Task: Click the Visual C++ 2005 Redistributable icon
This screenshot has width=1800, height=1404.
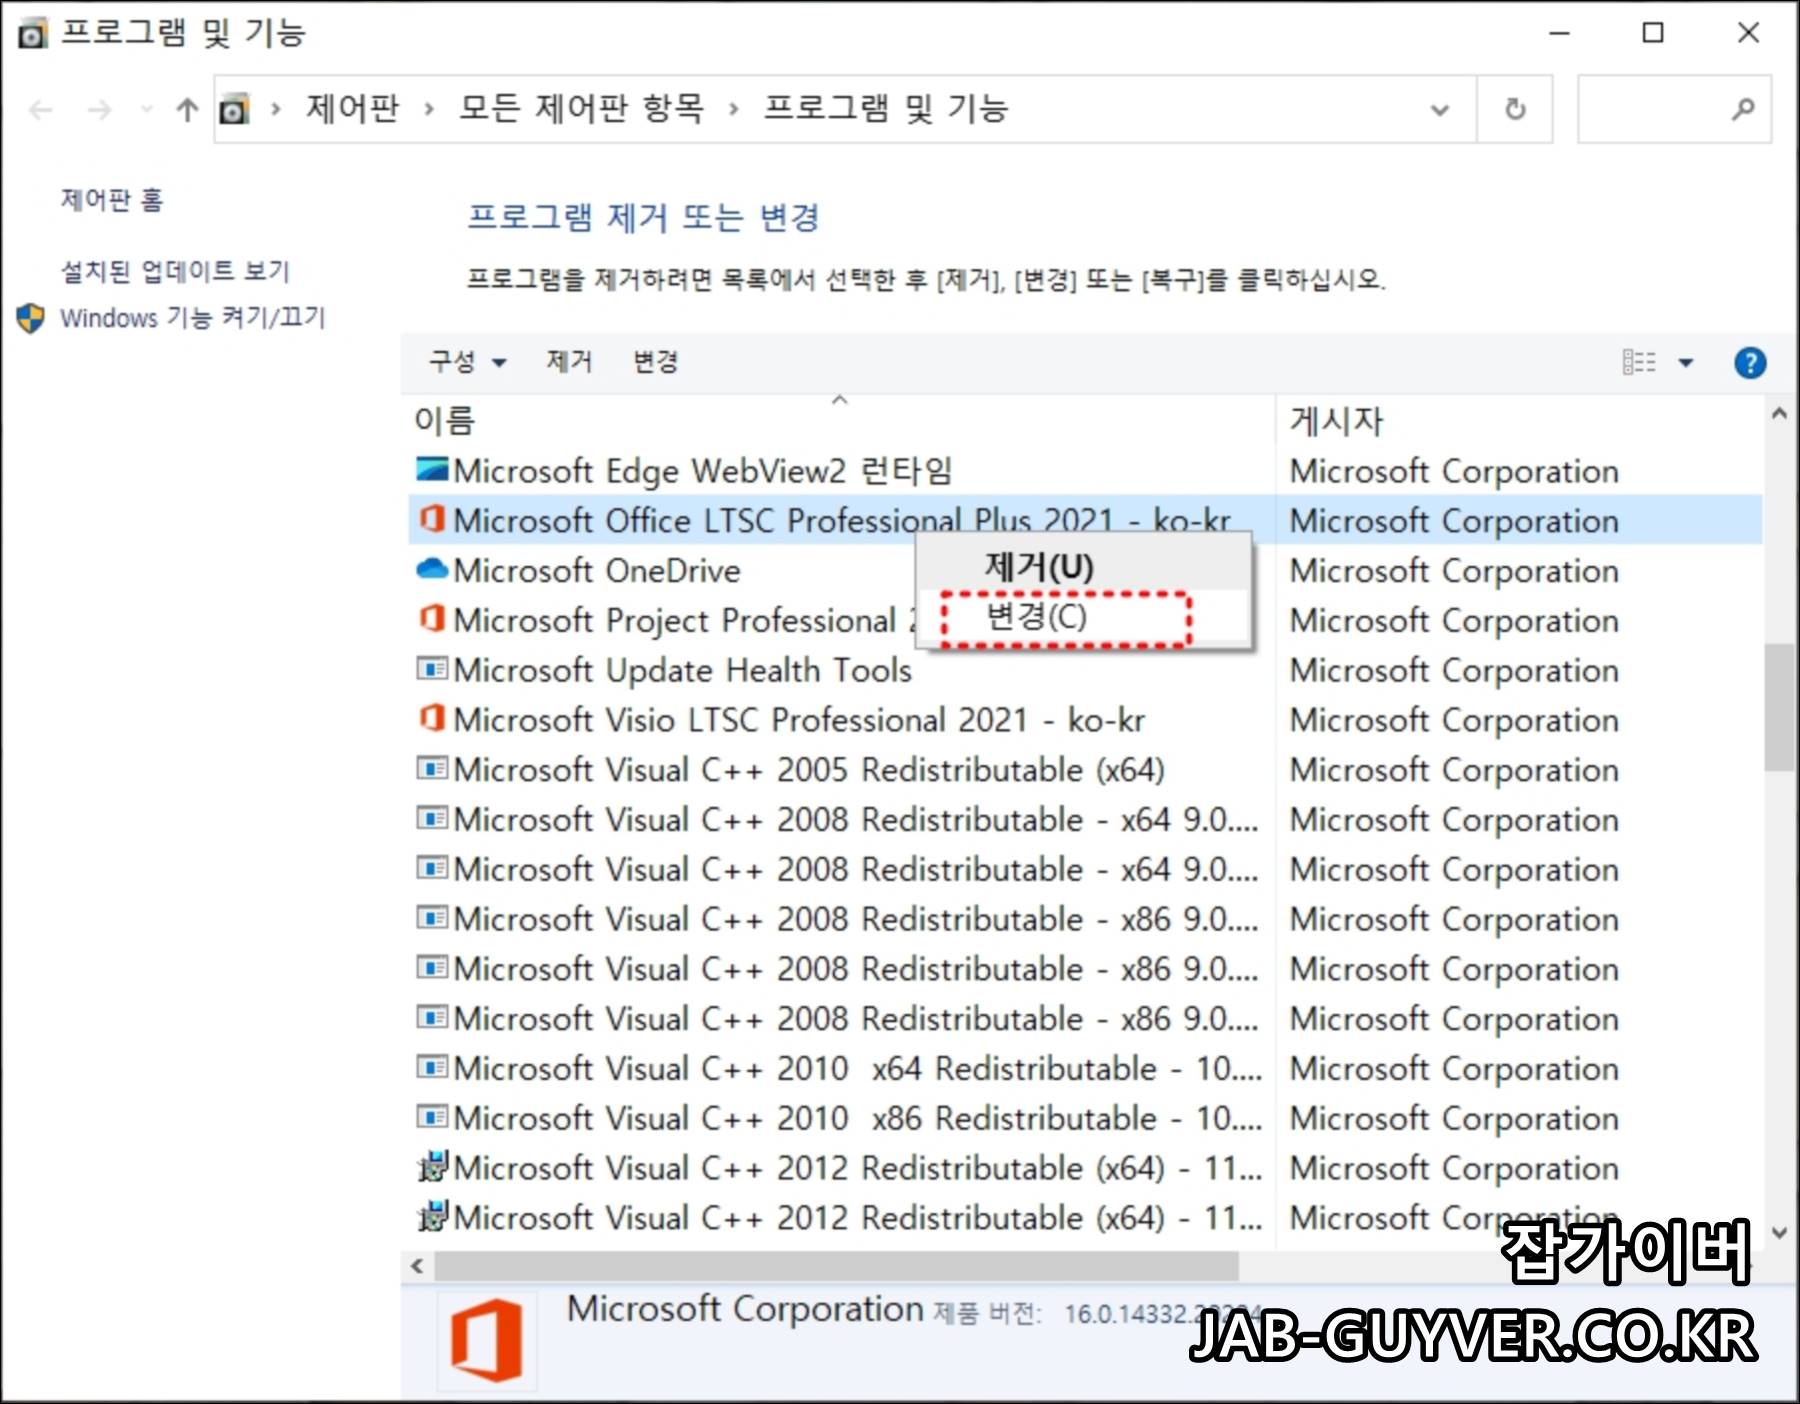Action: click(x=432, y=768)
